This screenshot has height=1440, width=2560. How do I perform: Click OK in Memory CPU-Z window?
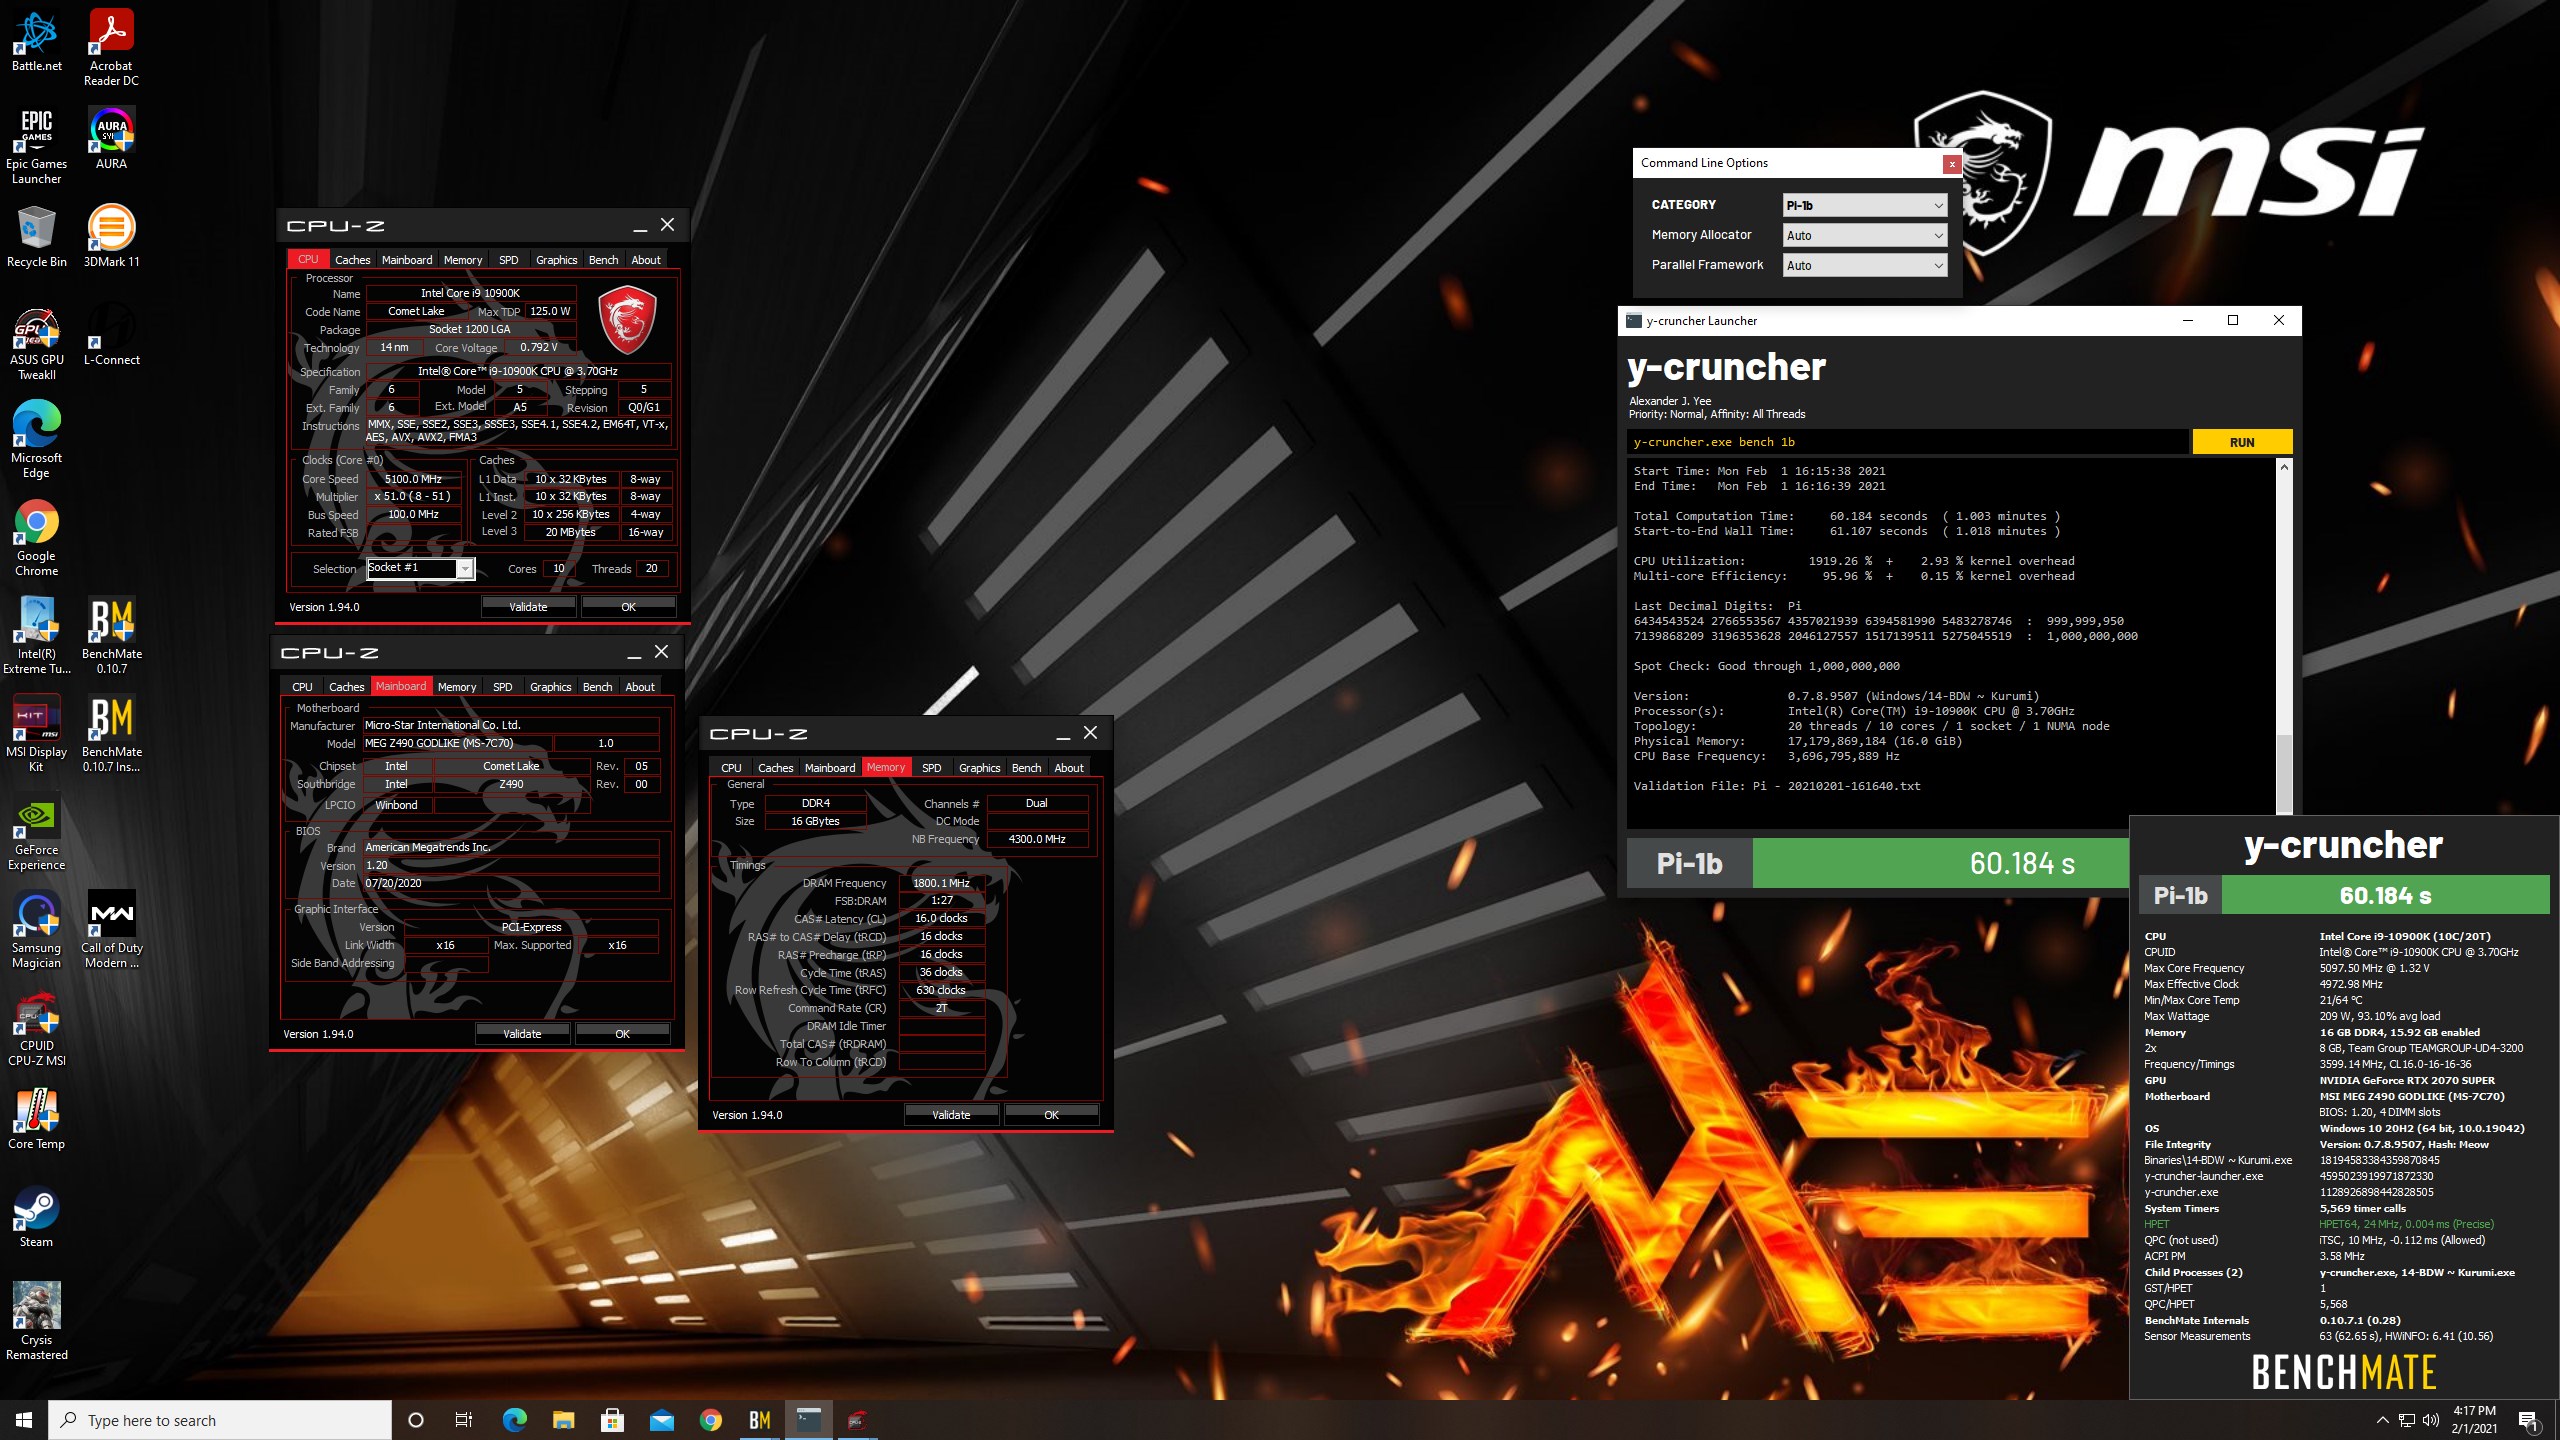coord(1051,1115)
